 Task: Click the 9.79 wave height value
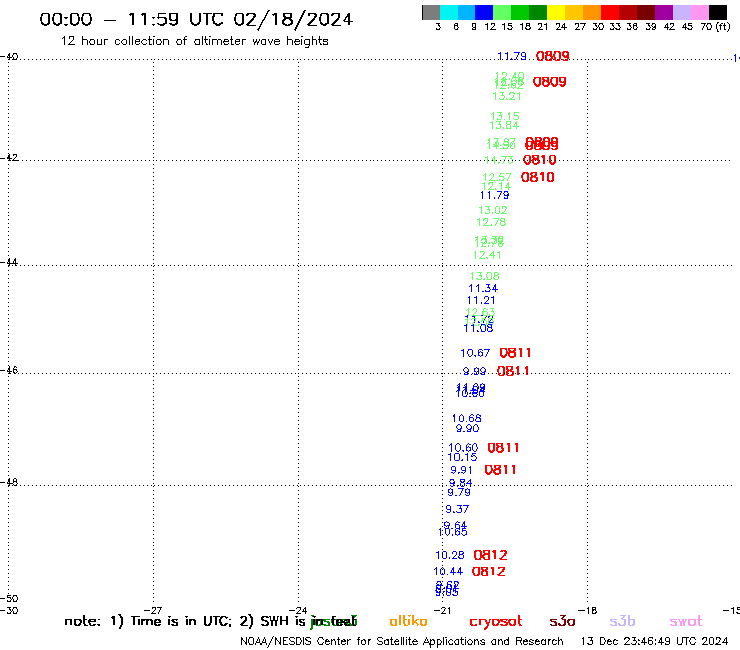pos(459,492)
